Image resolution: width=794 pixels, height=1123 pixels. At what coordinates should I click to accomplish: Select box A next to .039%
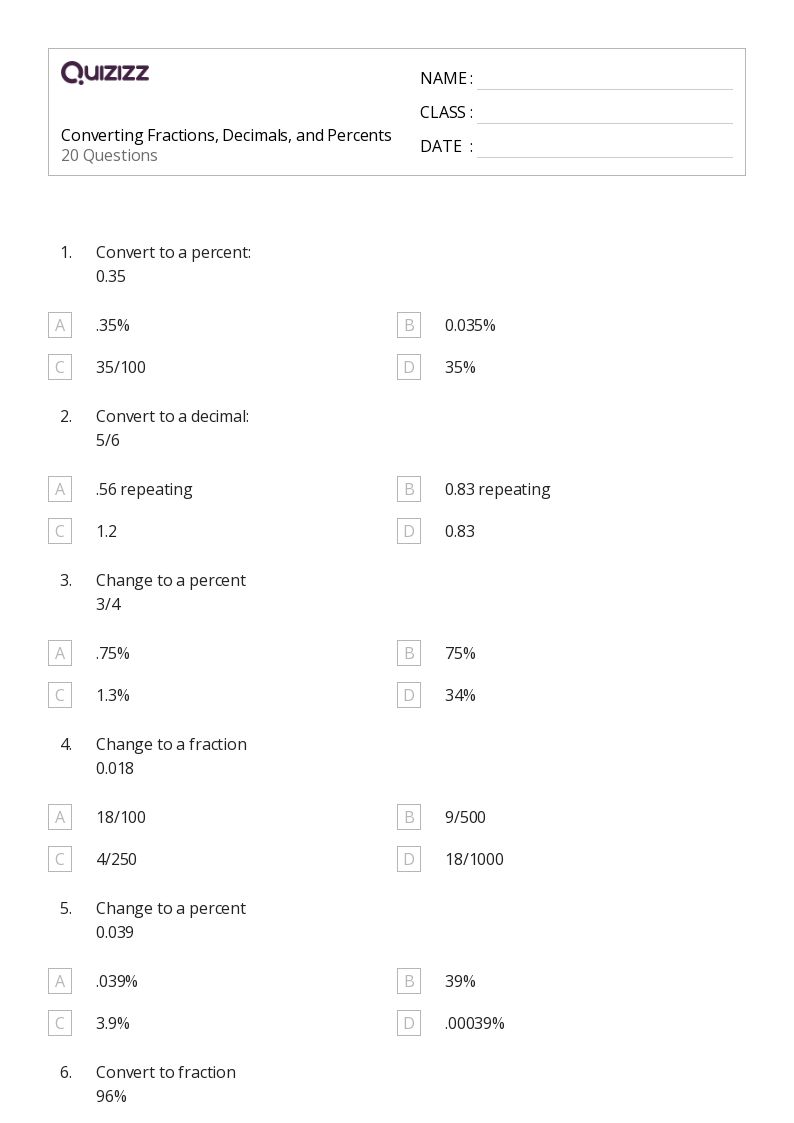coord(60,981)
